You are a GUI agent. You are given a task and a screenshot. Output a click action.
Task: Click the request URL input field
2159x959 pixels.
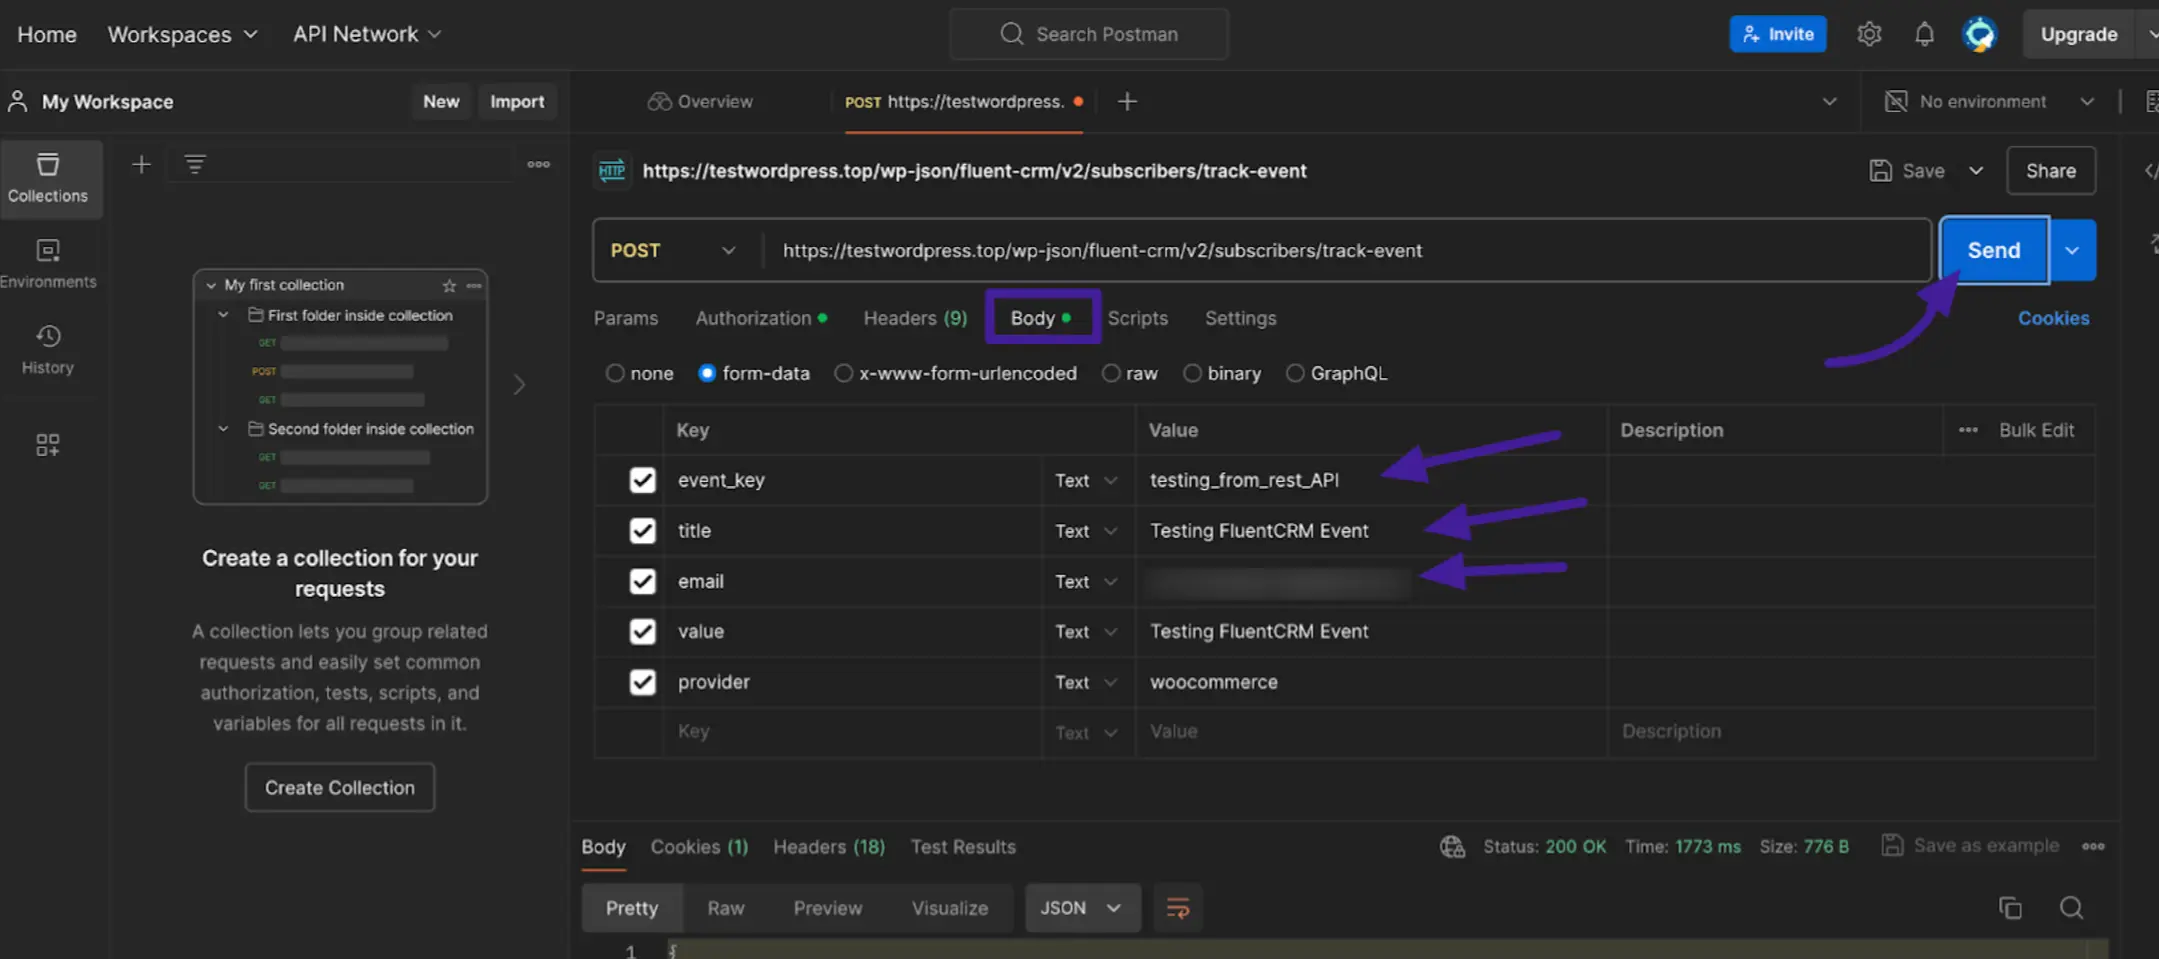click(1346, 250)
